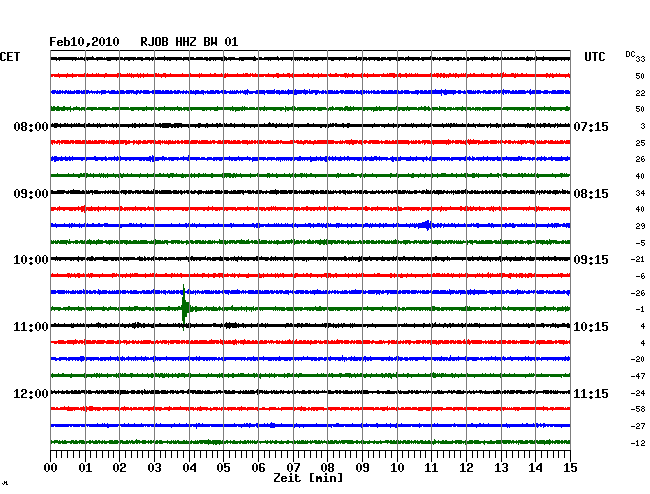650x494 pixels.
Task: Select minute 08 on the time axis
Action: [x=327, y=467]
